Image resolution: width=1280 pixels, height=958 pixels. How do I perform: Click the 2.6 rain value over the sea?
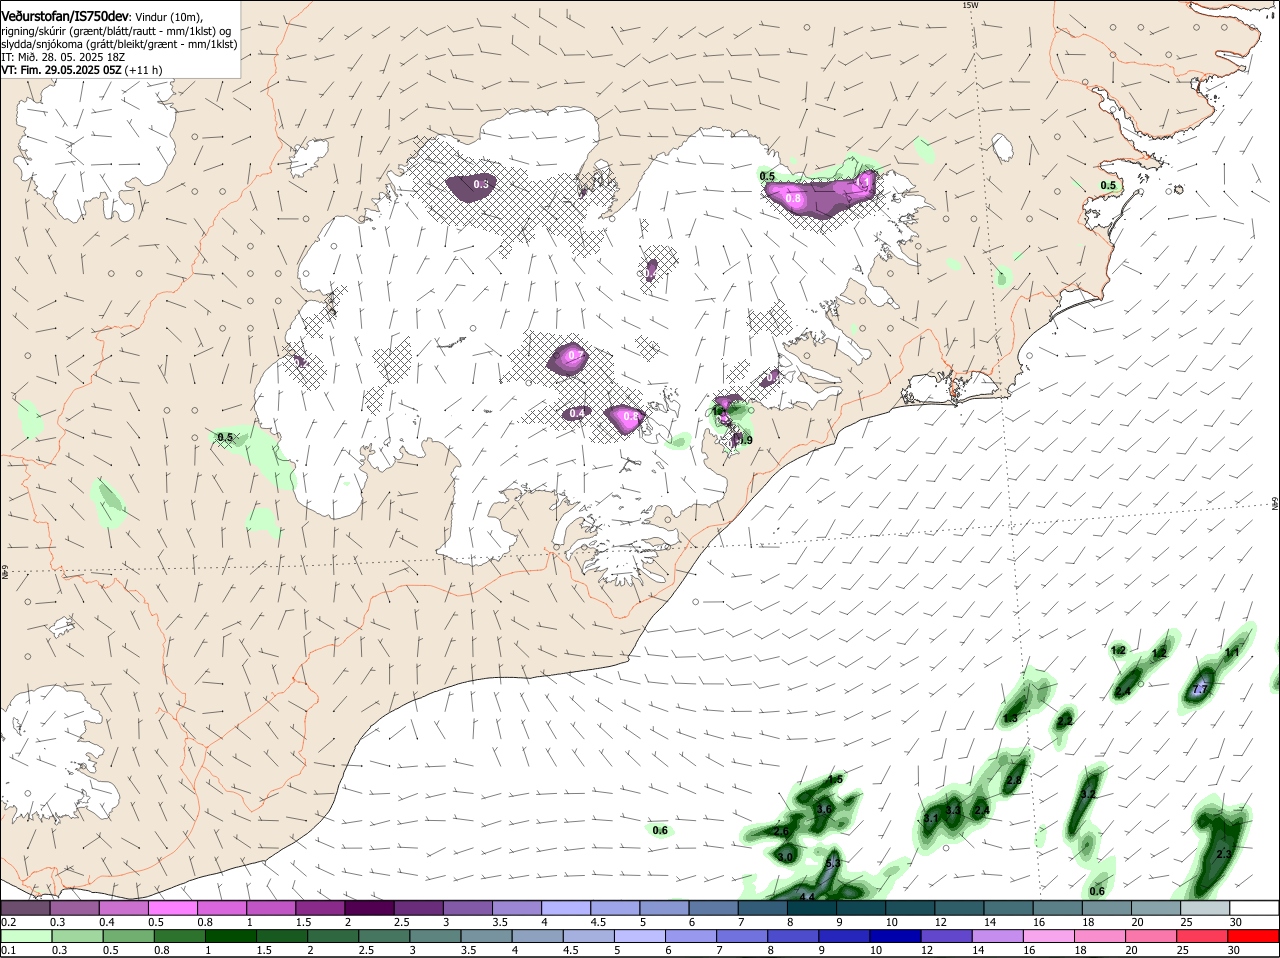782,832
